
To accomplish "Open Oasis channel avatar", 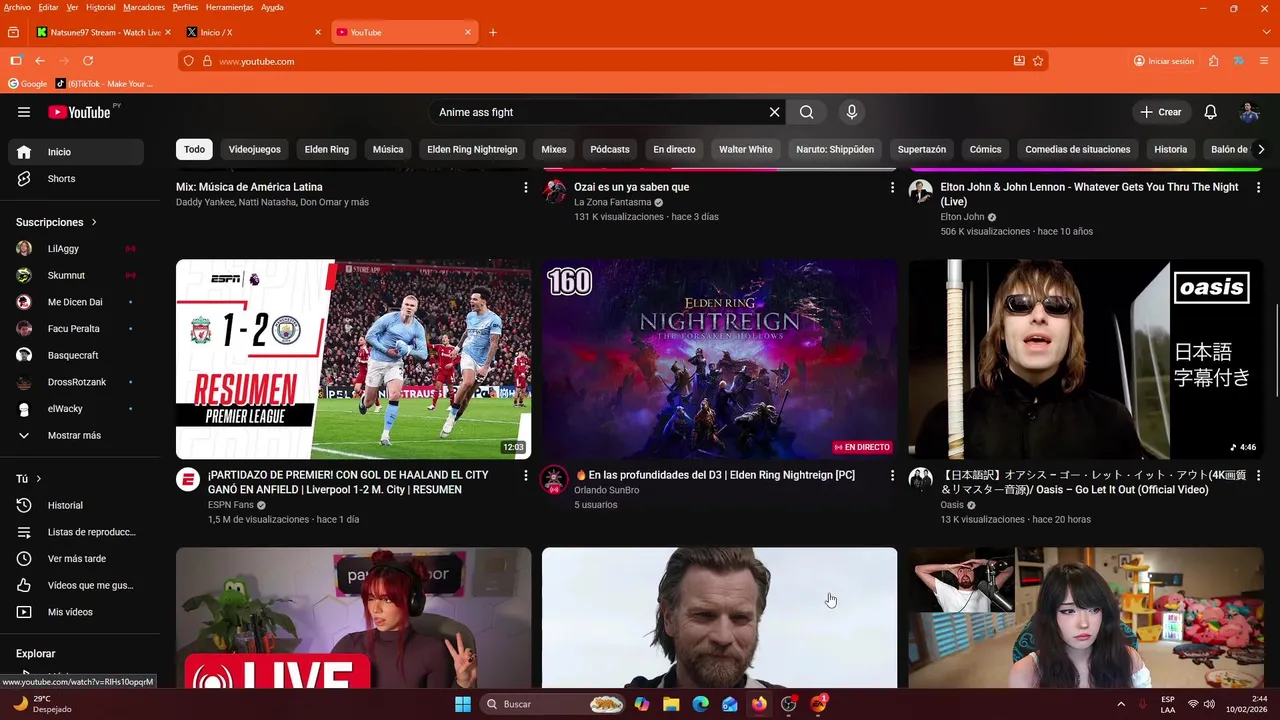I will (920, 479).
